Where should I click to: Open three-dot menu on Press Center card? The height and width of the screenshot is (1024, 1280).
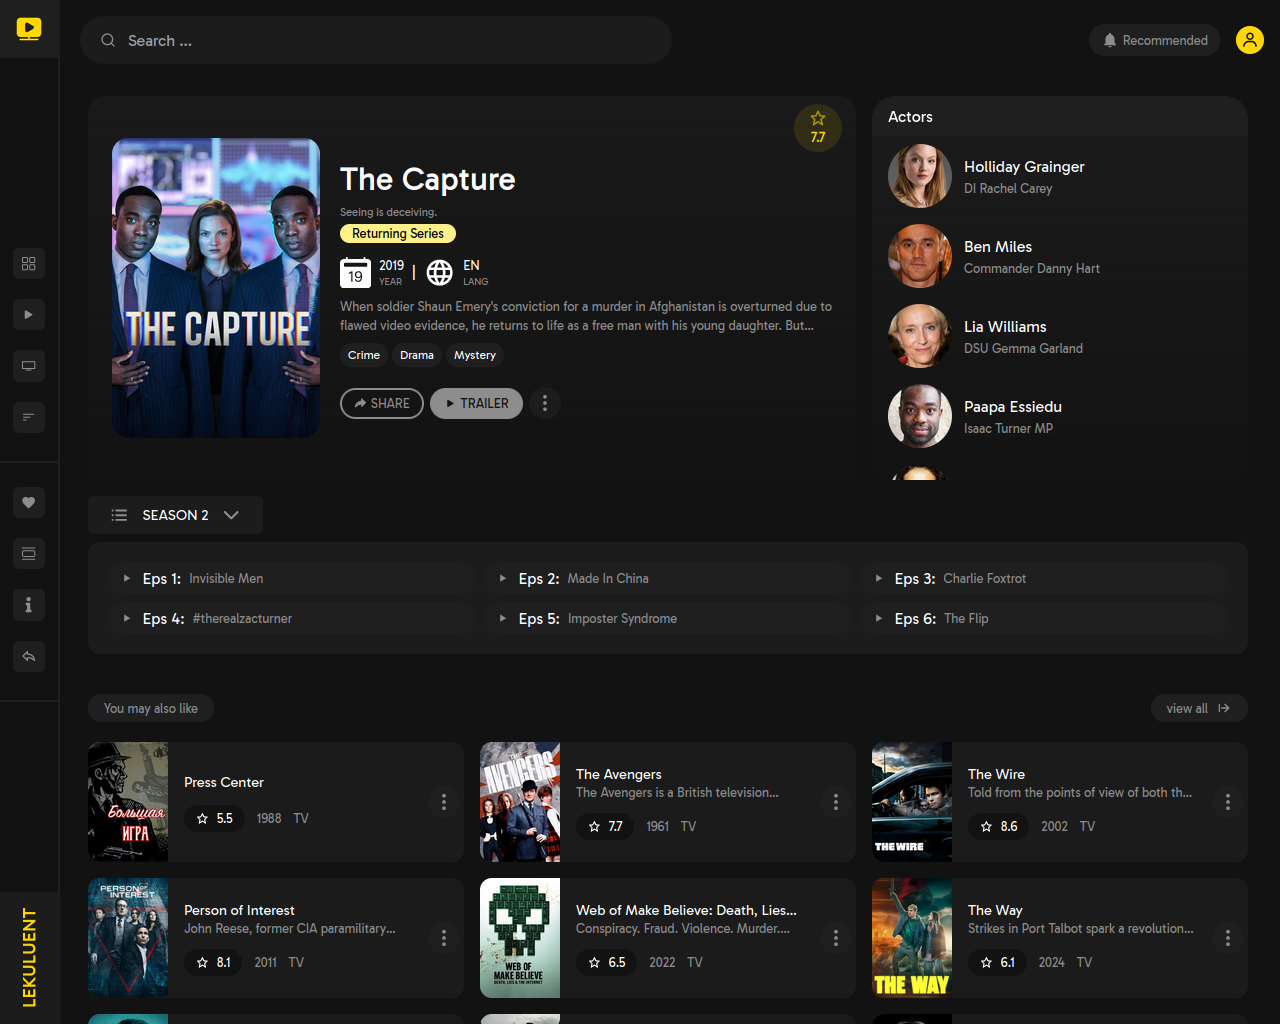[444, 802]
